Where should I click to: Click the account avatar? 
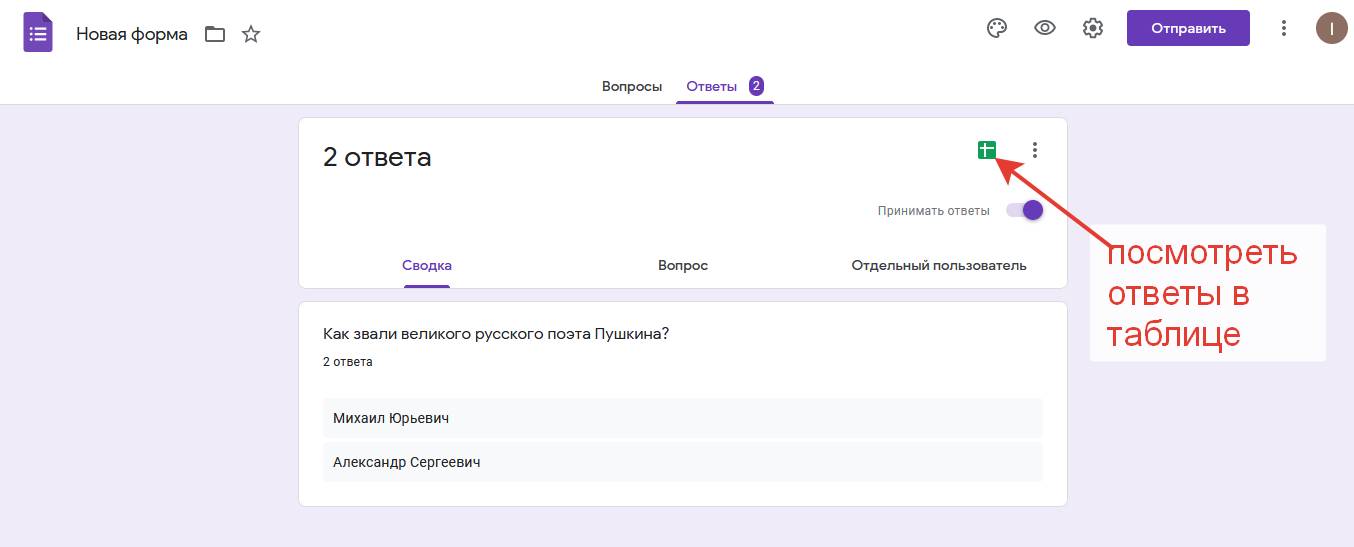[1331, 28]
